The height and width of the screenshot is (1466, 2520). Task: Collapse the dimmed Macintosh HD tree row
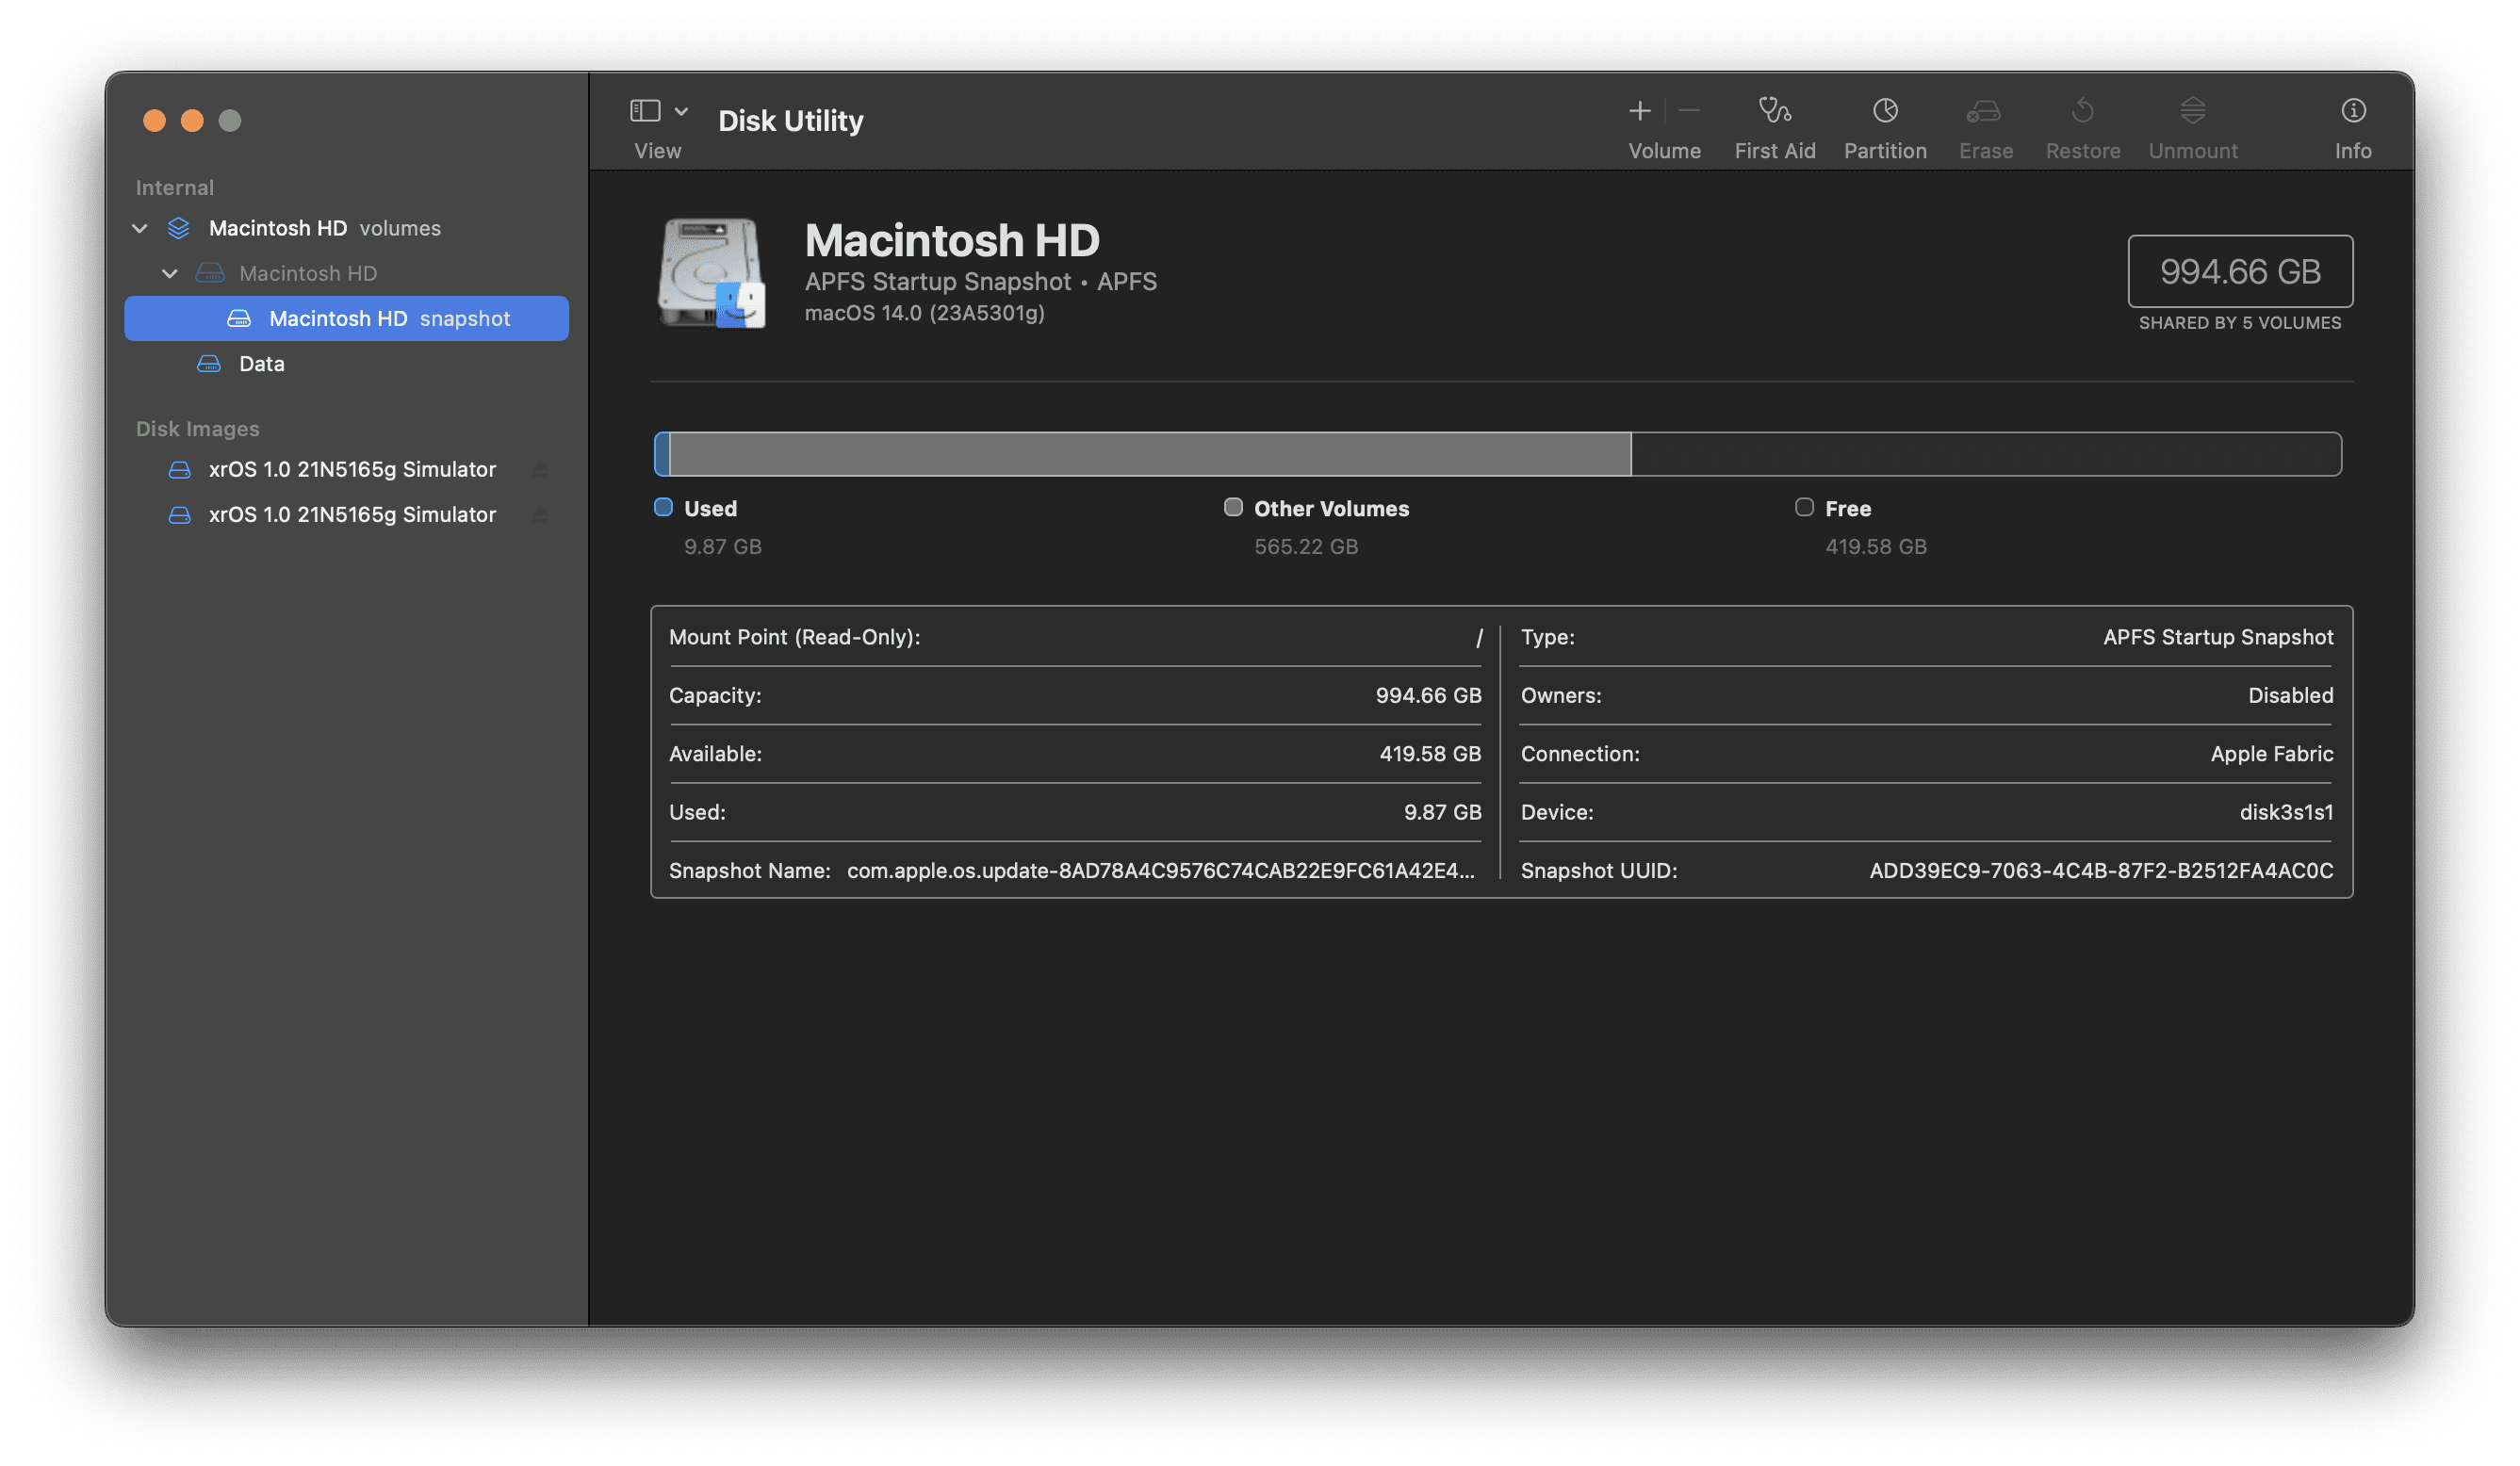pyautogui.click(x=169, y=273)
